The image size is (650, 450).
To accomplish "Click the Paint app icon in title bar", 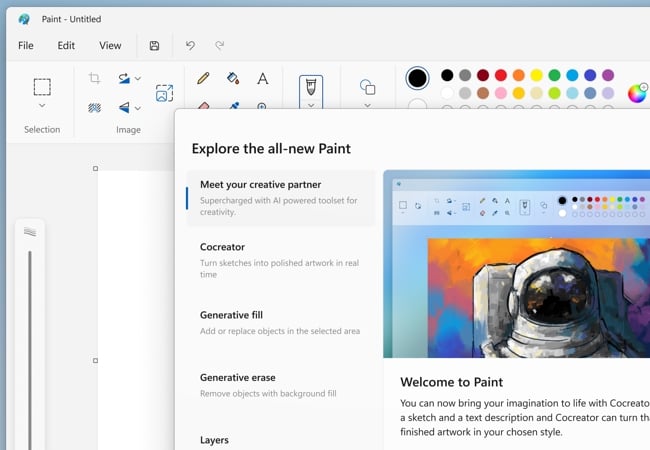I will point(24,19).
